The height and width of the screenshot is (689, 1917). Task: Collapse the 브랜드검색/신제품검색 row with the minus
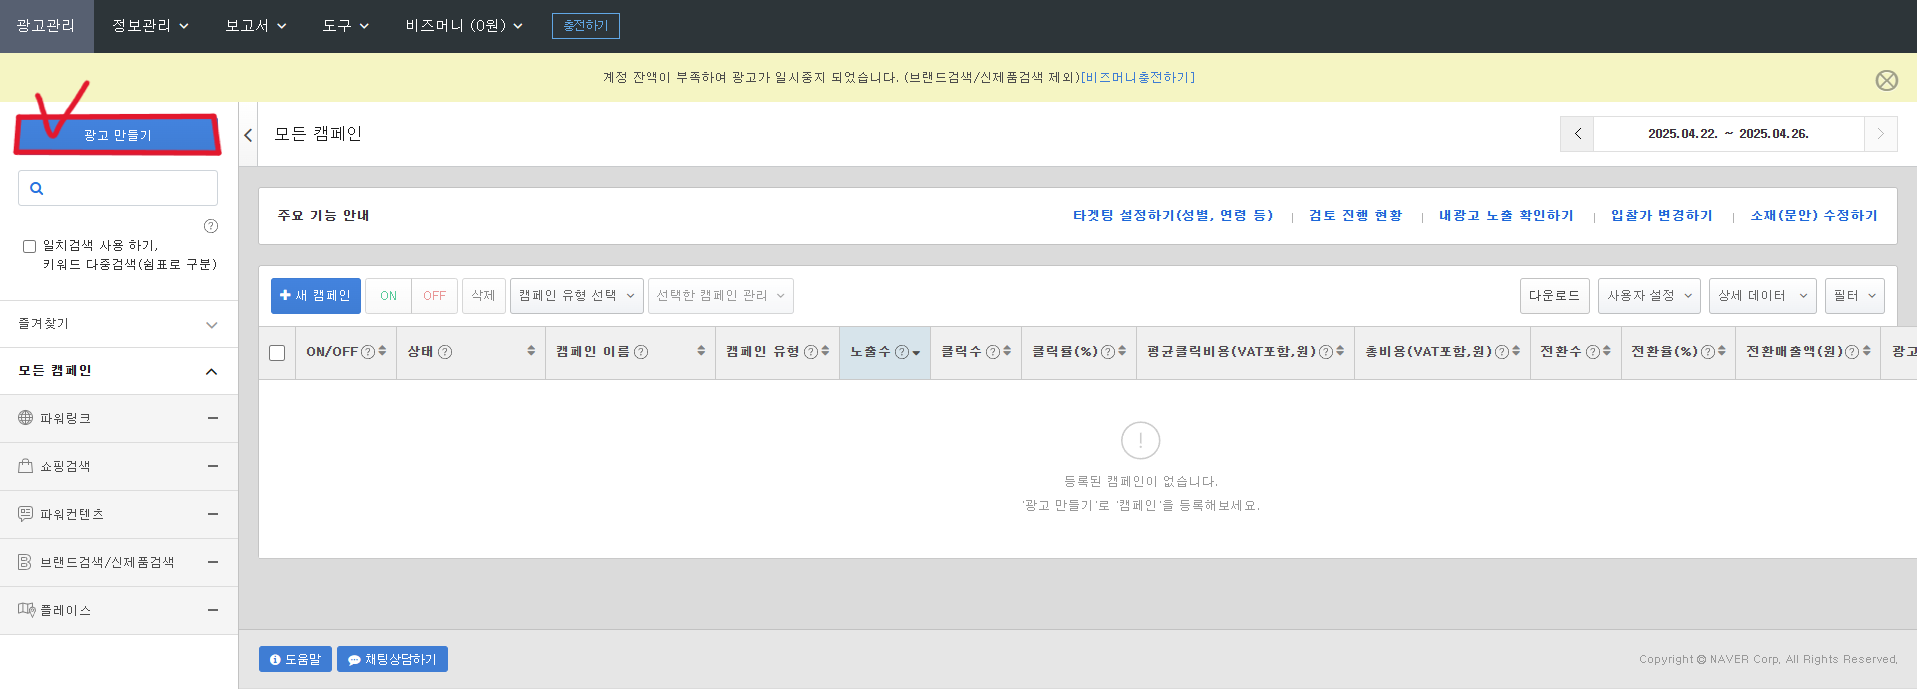(x=213, y=562)
